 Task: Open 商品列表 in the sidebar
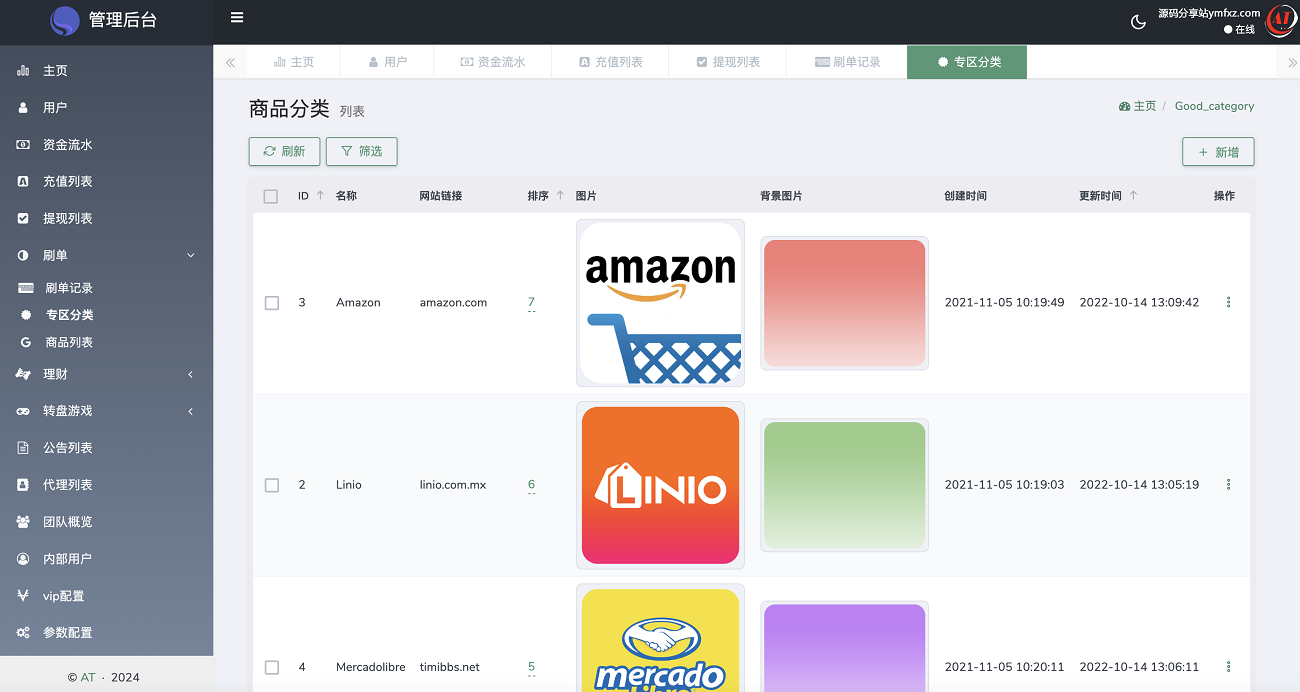[69, 342]
